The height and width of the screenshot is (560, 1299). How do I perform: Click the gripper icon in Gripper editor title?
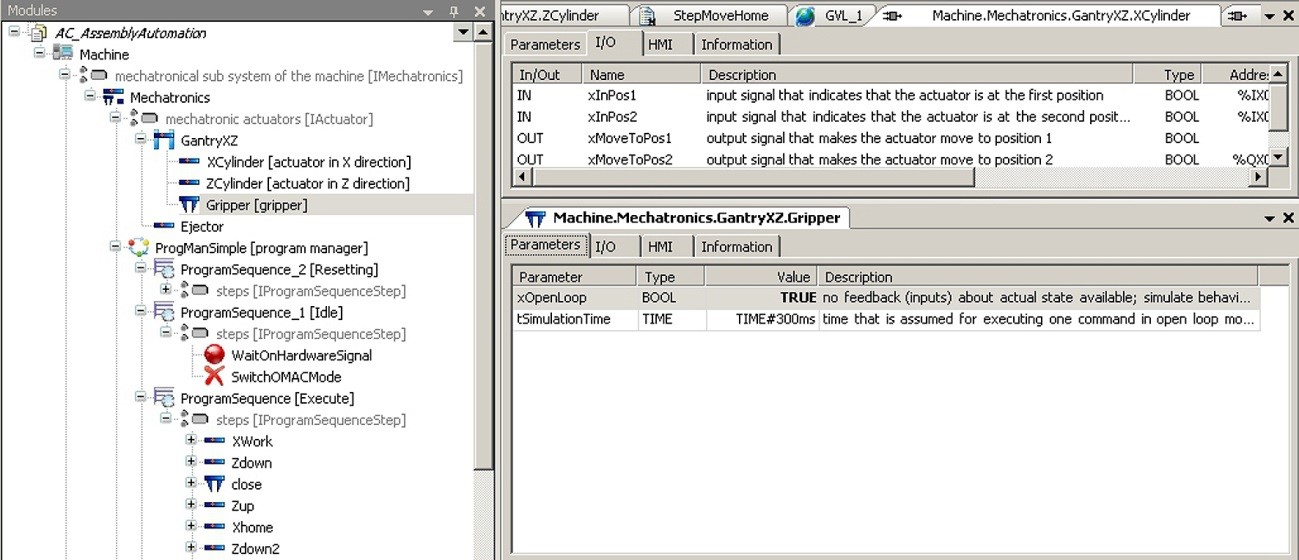pyautogui.click(x=535, y=218)
